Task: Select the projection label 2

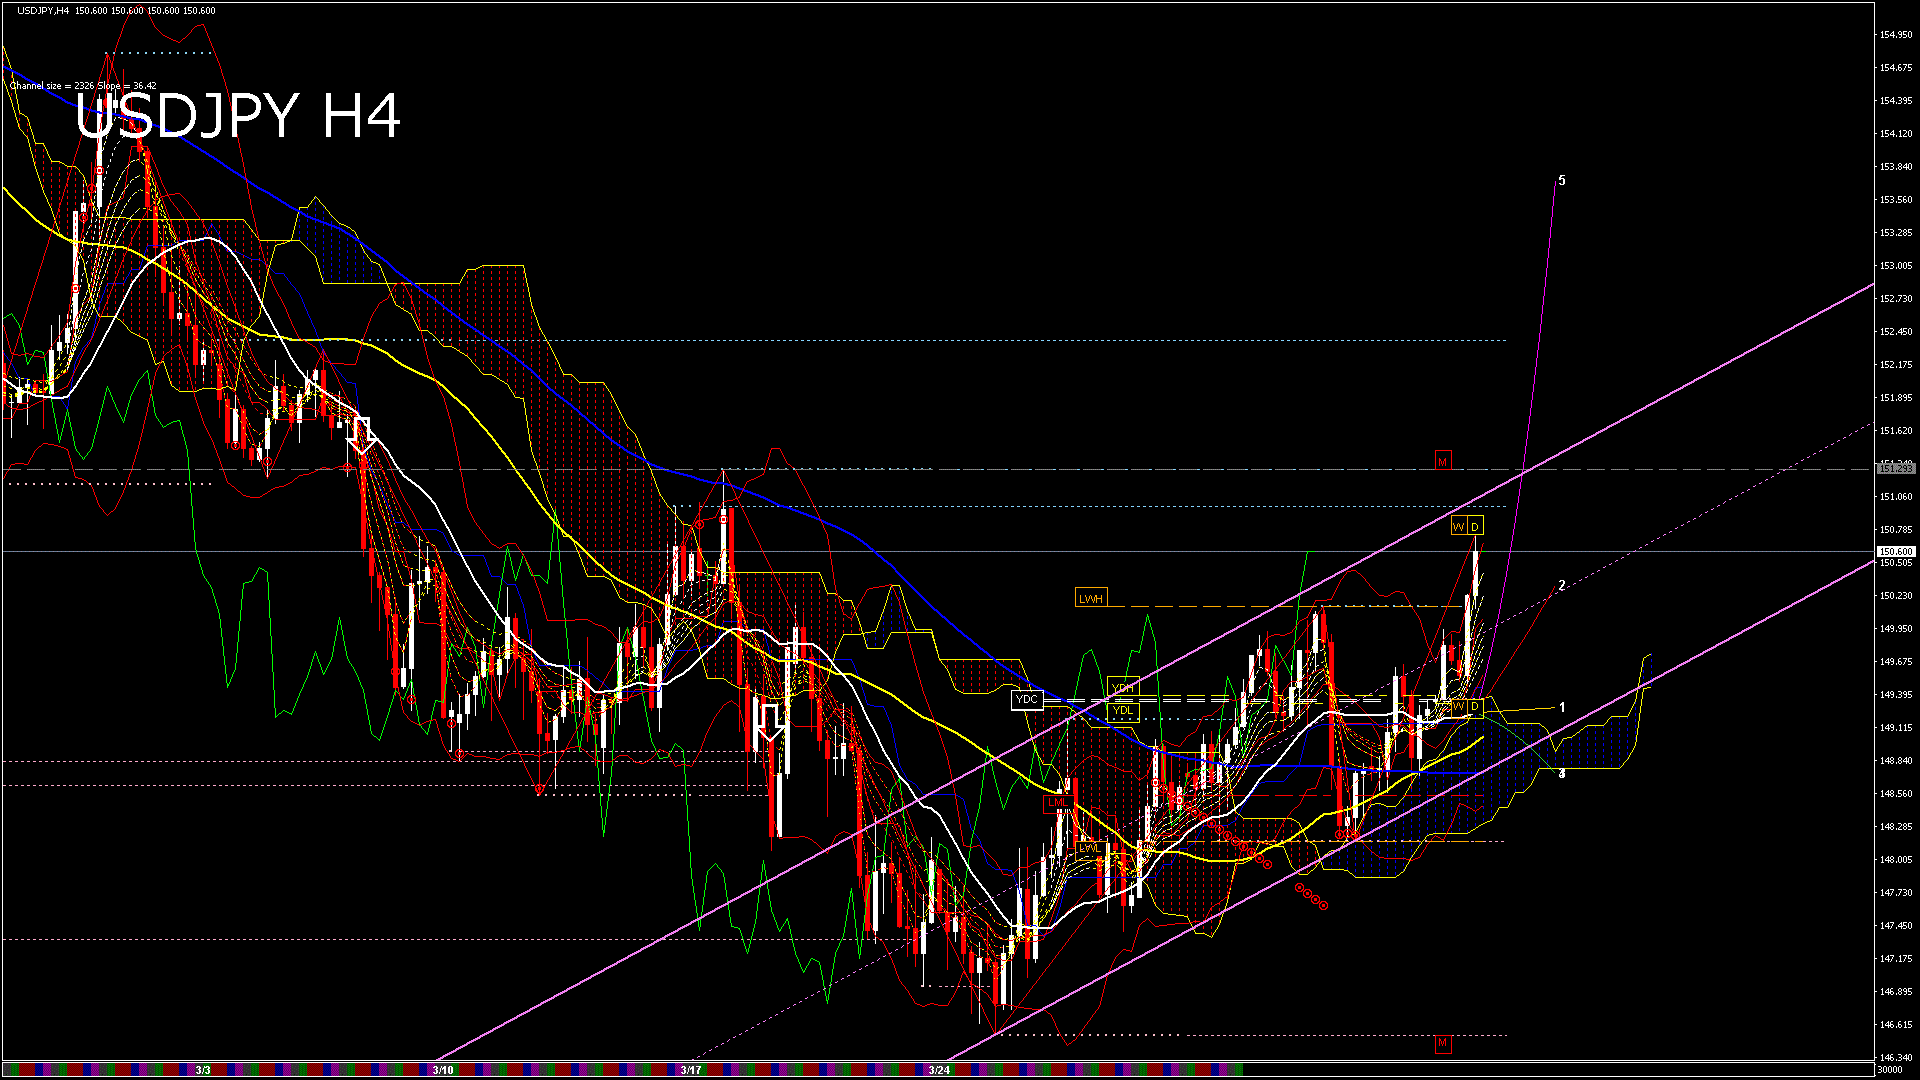Action: (x=1562, y=586)
